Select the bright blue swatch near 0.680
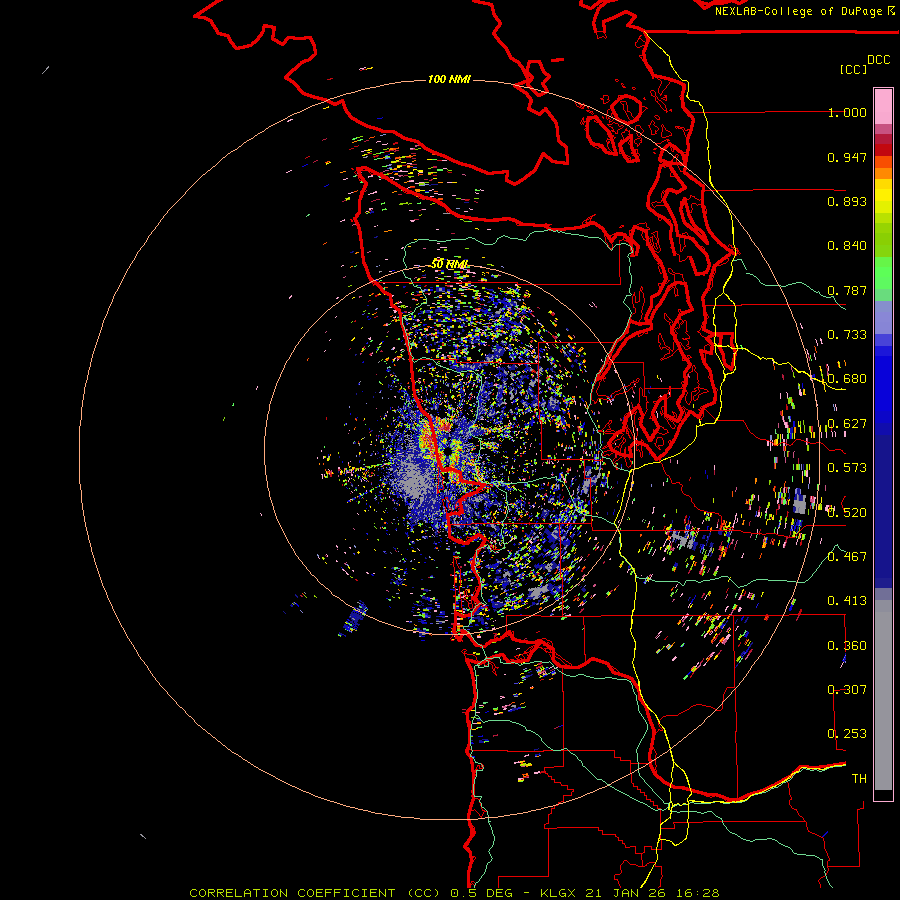900x900 pixels. [883, 385]
